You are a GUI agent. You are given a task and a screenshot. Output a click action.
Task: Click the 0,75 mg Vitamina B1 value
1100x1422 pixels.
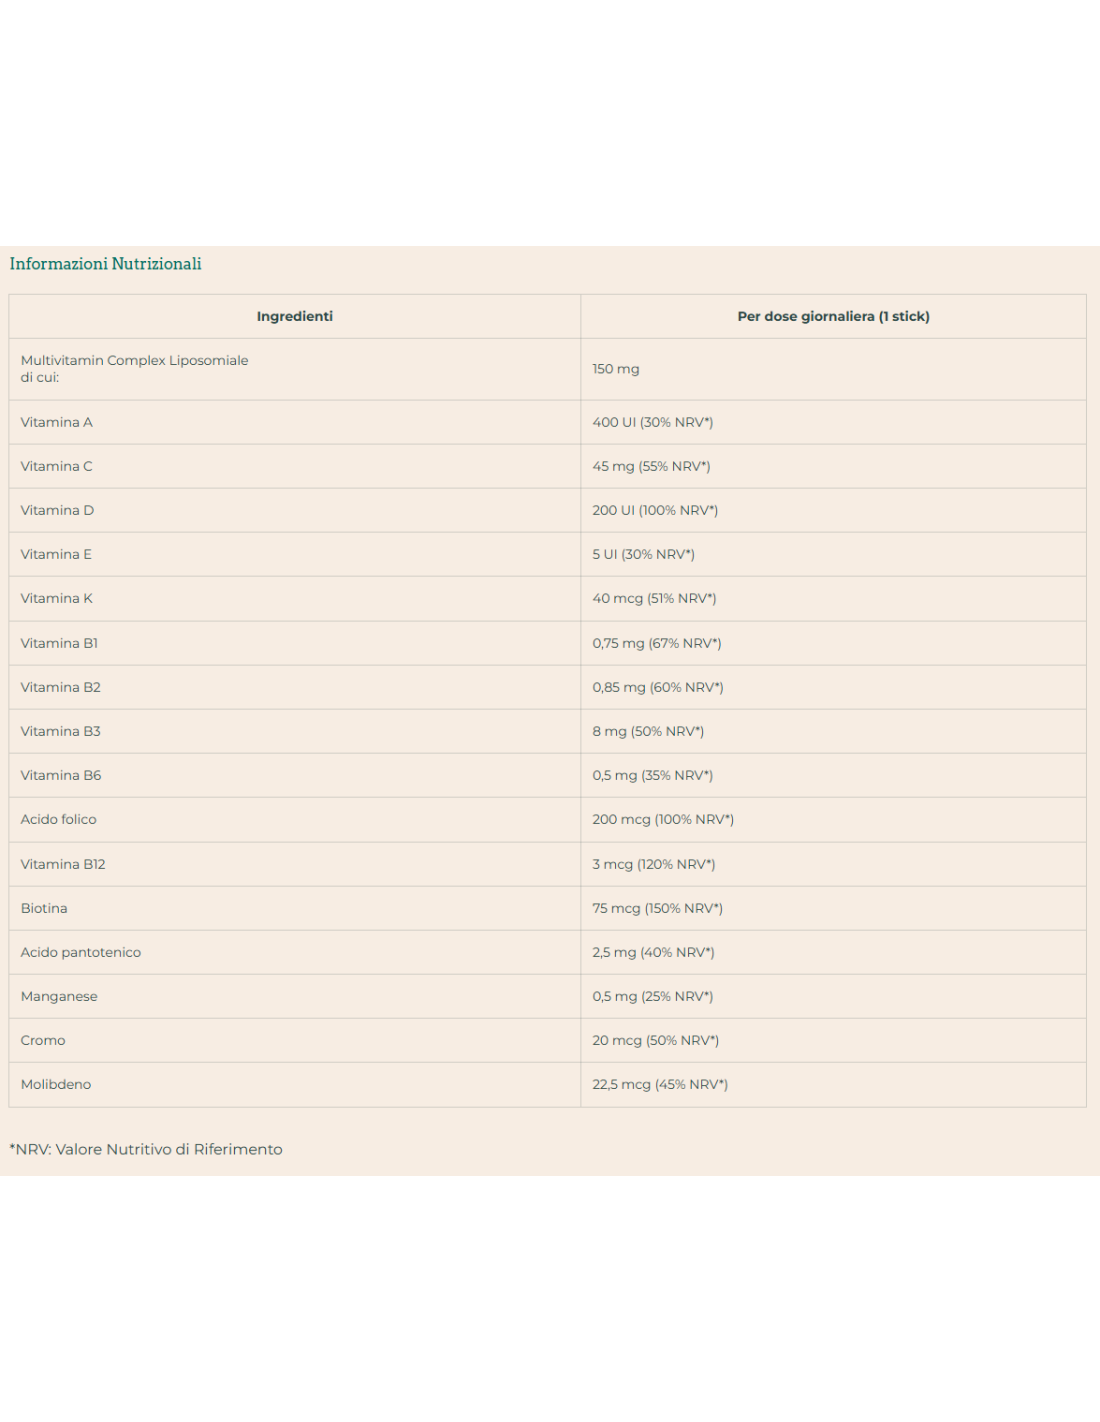(656, 643)
